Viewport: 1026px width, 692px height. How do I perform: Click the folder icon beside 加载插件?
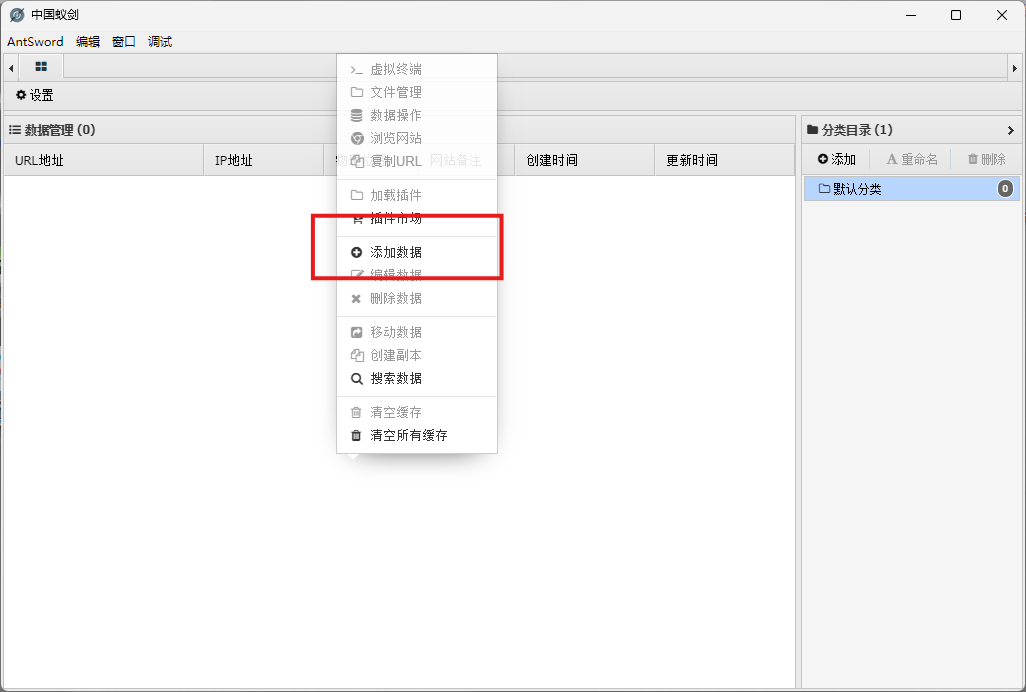(357, 195)
